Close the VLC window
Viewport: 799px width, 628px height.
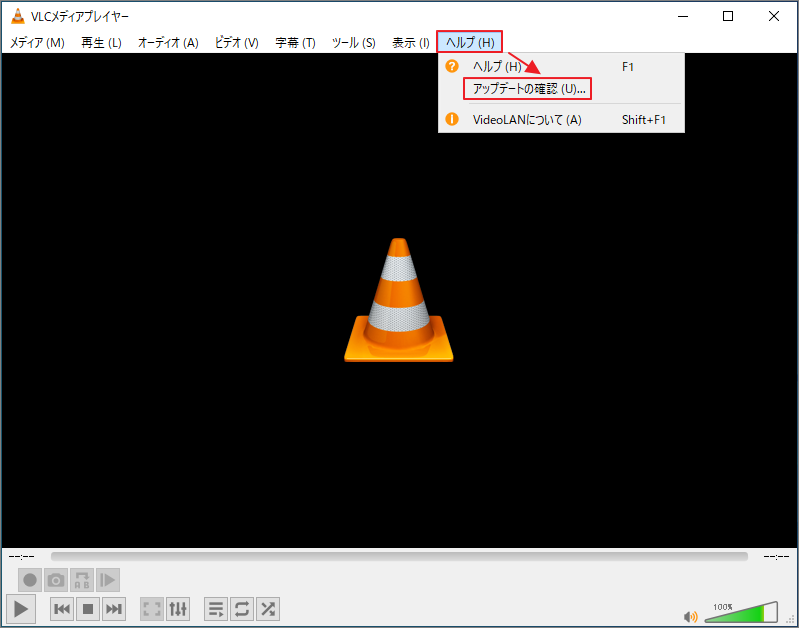pyautogui.click(x=774, y=16)
